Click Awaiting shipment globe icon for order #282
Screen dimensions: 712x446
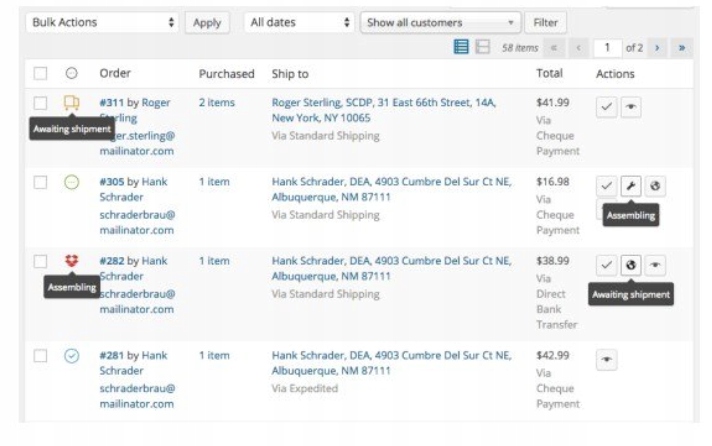631,265
